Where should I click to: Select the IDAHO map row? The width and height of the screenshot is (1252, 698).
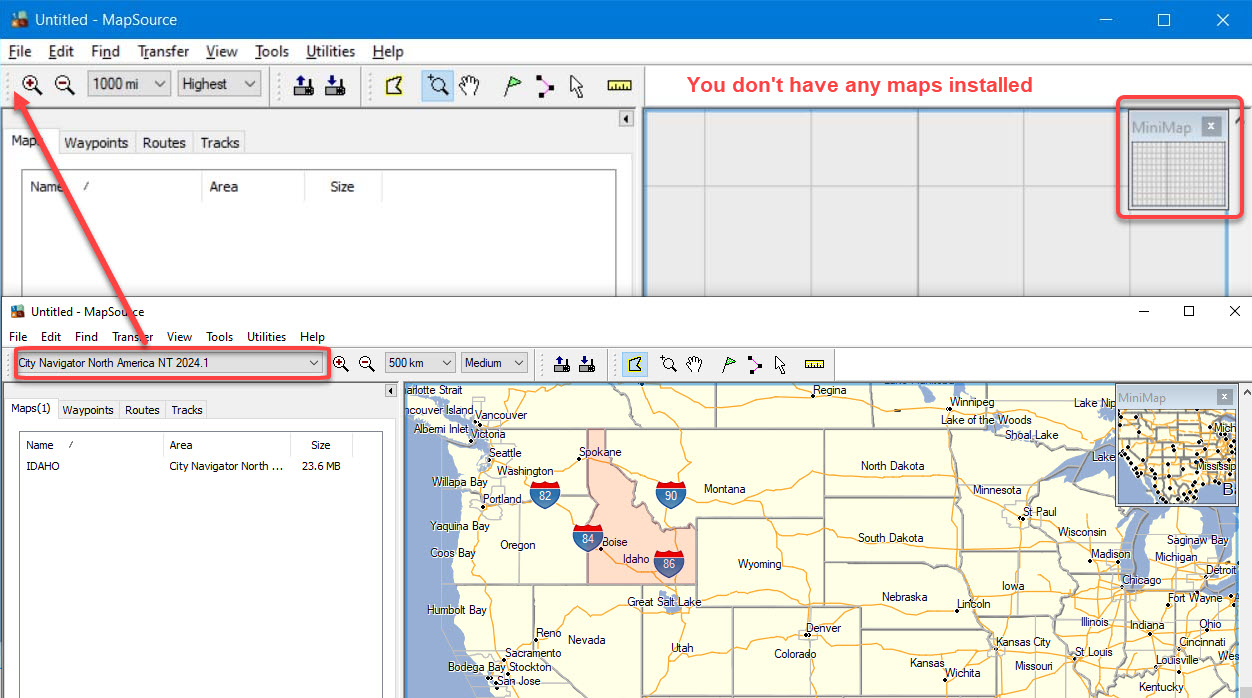[x=200, y=466]
